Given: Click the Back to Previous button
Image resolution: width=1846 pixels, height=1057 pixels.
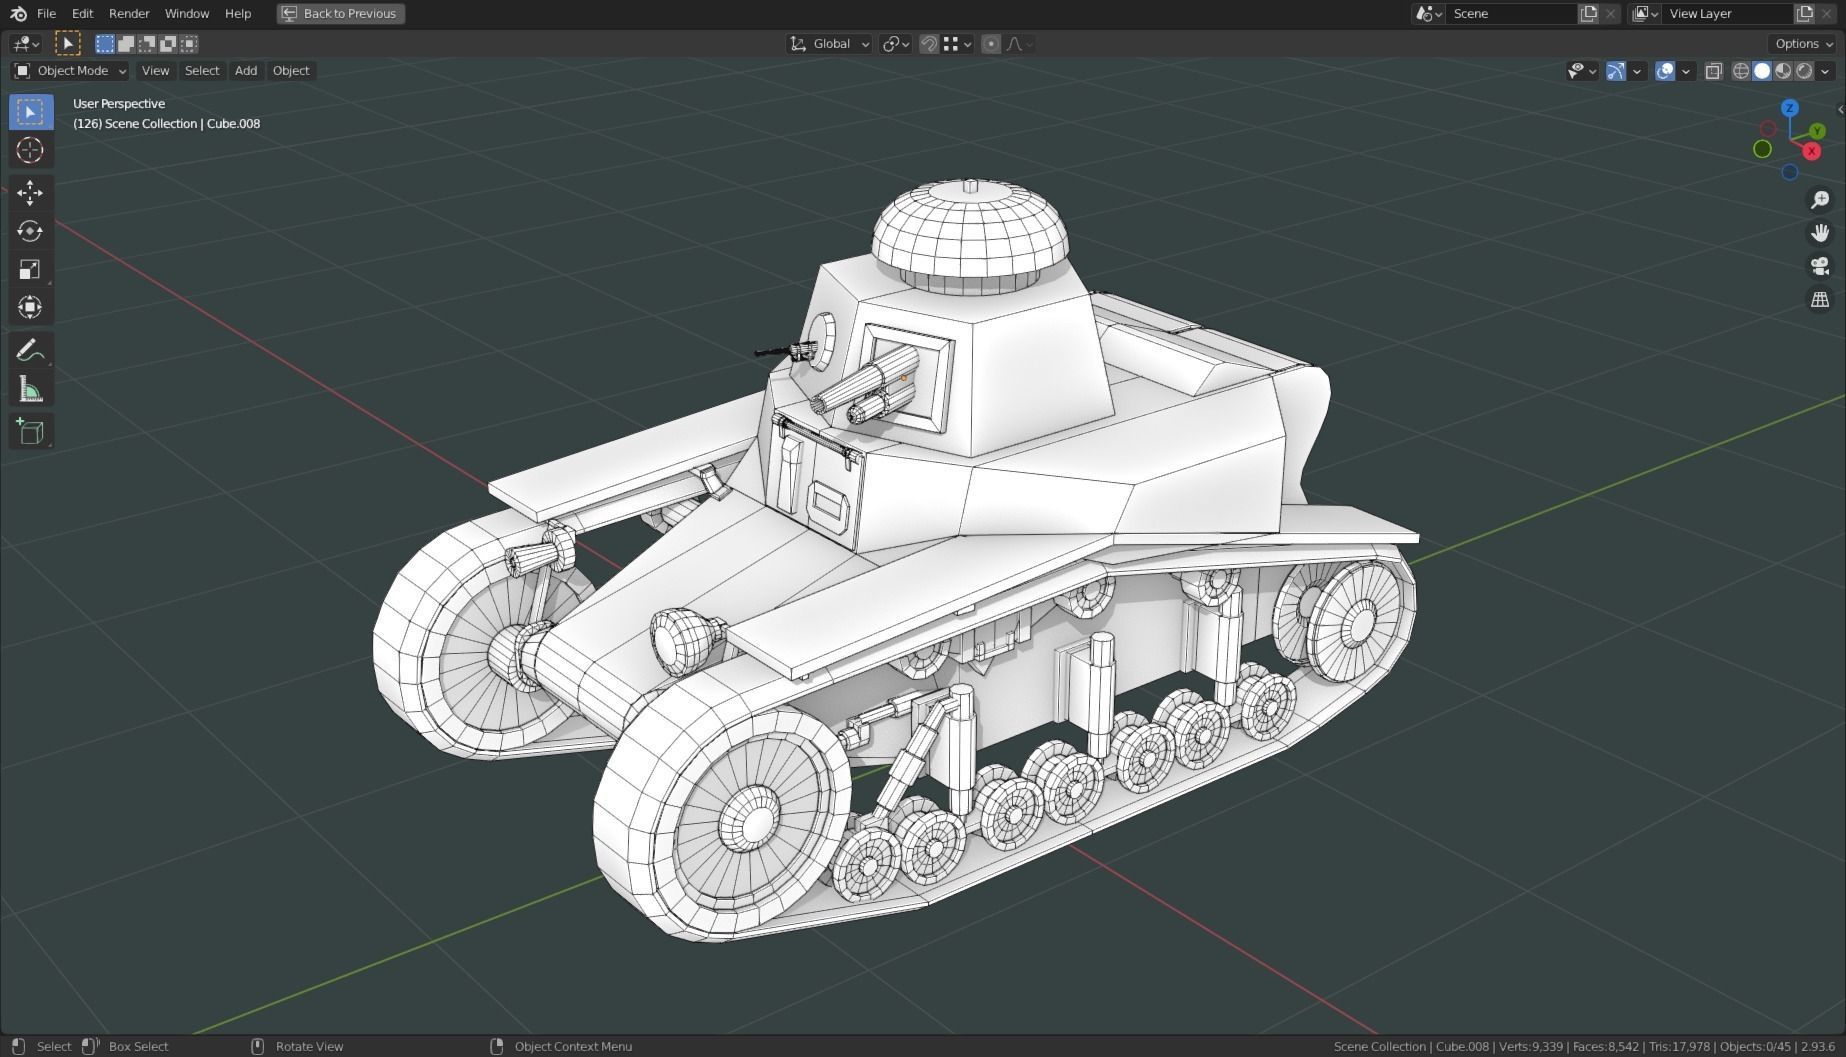Looking at the screenshot, I should [341, 13].
